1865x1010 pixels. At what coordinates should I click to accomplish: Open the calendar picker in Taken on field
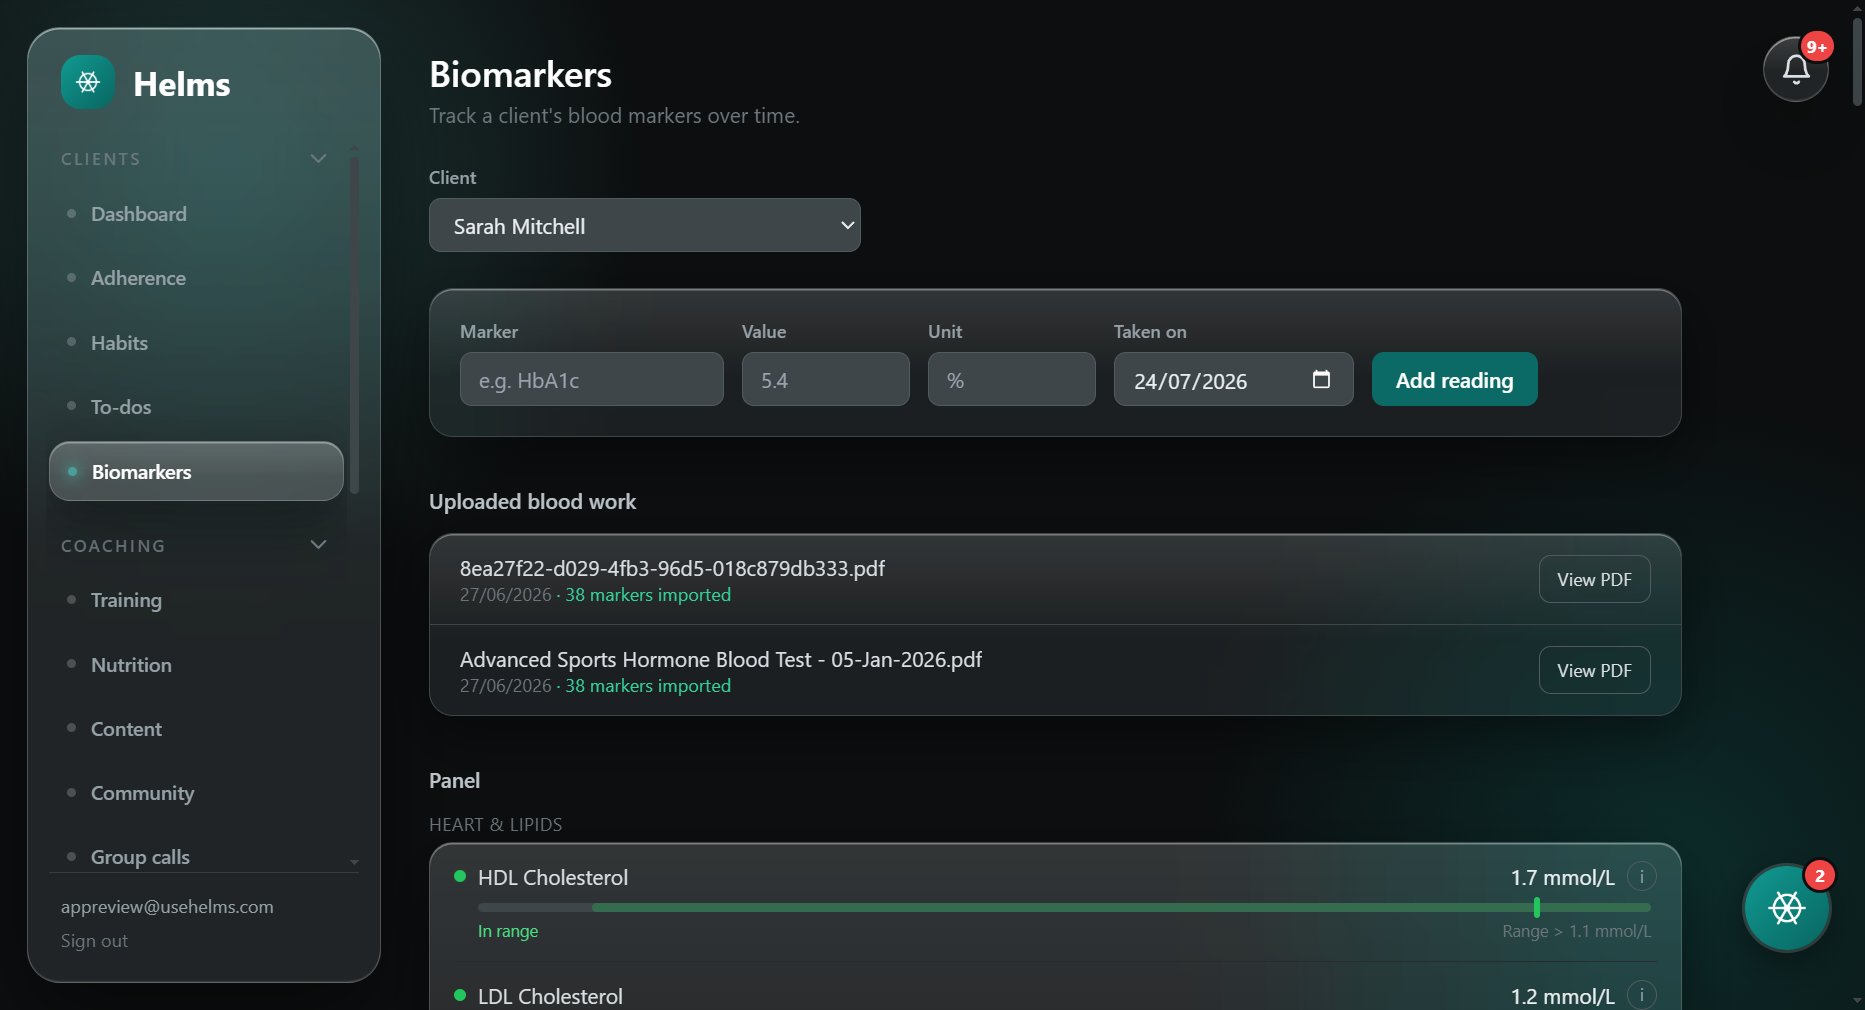(1321, 380)
